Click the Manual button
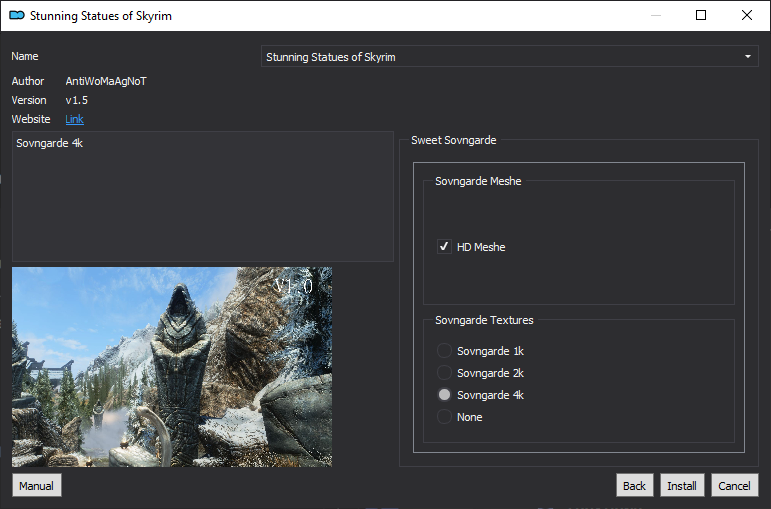Viewport: 771px width, 509px height. tap(36, 485)
